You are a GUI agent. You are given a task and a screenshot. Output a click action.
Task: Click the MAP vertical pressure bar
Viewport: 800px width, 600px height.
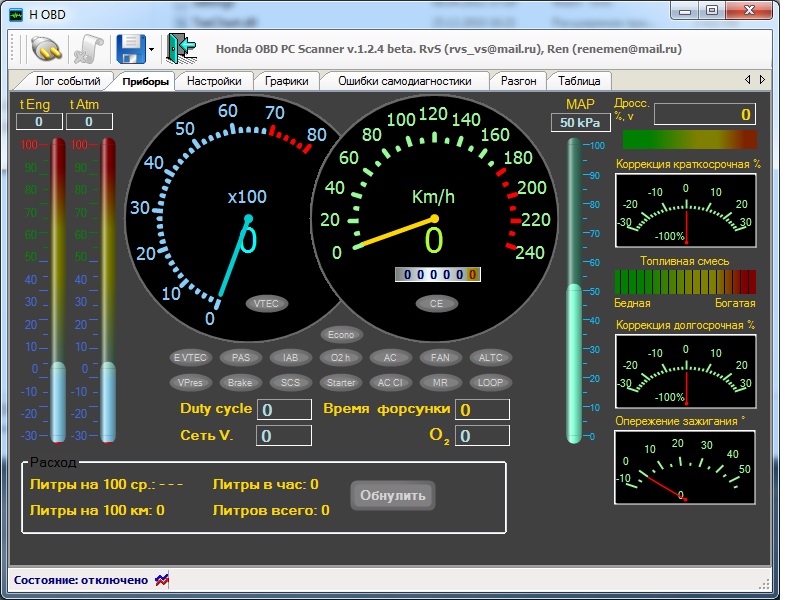tap(574, 291)
